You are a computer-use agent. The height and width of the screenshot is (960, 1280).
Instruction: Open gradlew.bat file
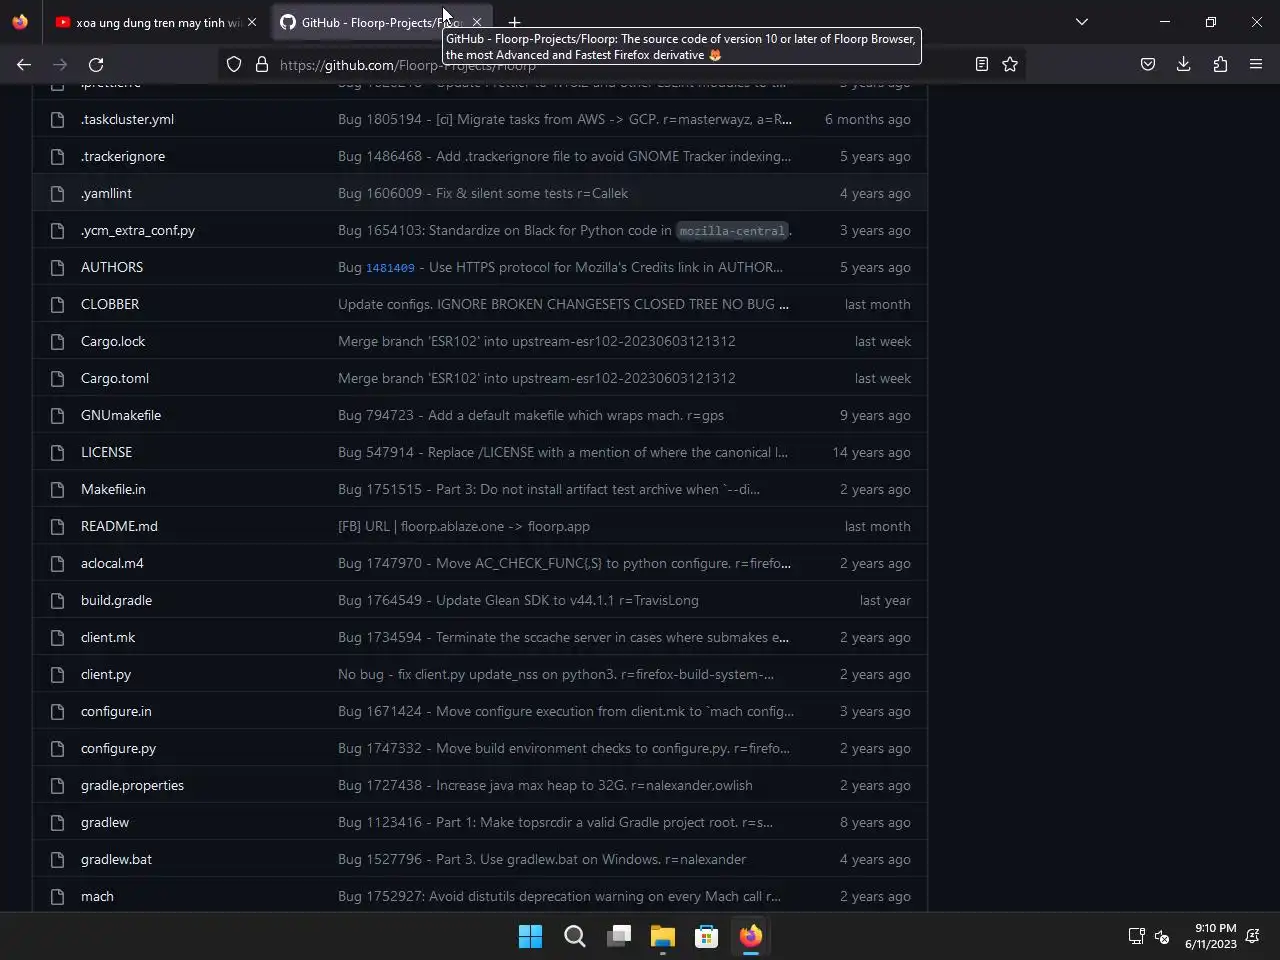coord(116,859)
